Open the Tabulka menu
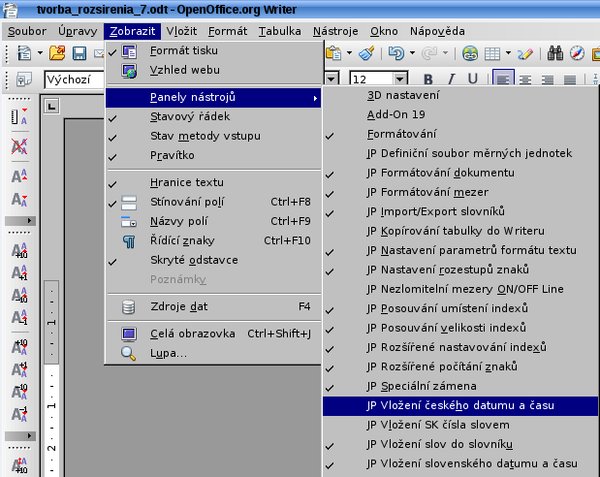Image resolution: width=600 pixels, height=477 pixels. point(280,31)
